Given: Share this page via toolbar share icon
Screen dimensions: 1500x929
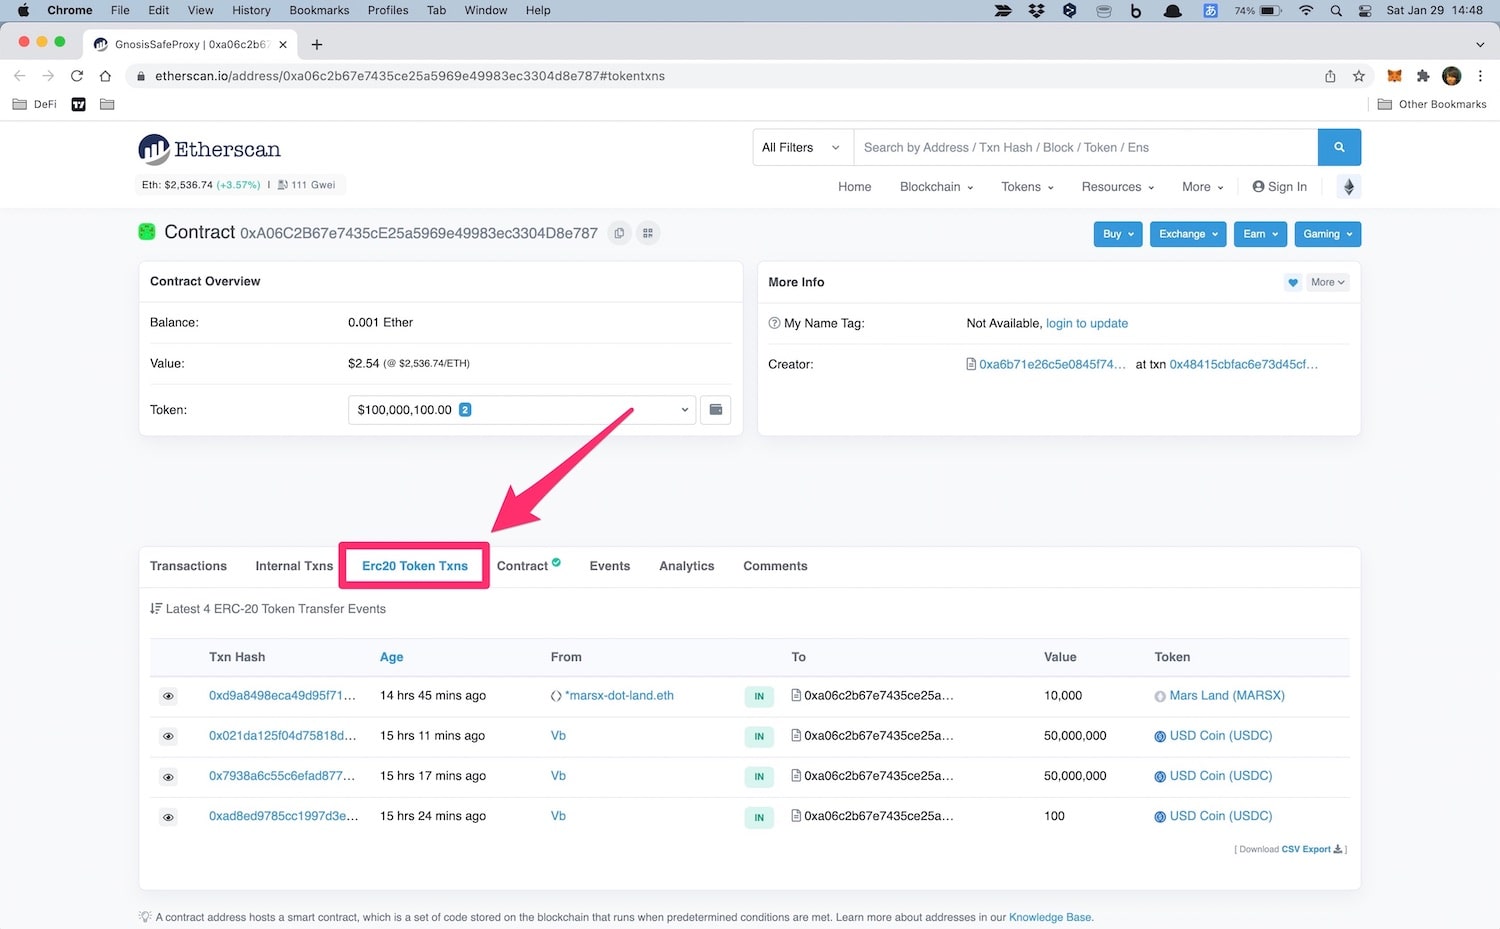Looking at the screenshot, I should 1330,76.
